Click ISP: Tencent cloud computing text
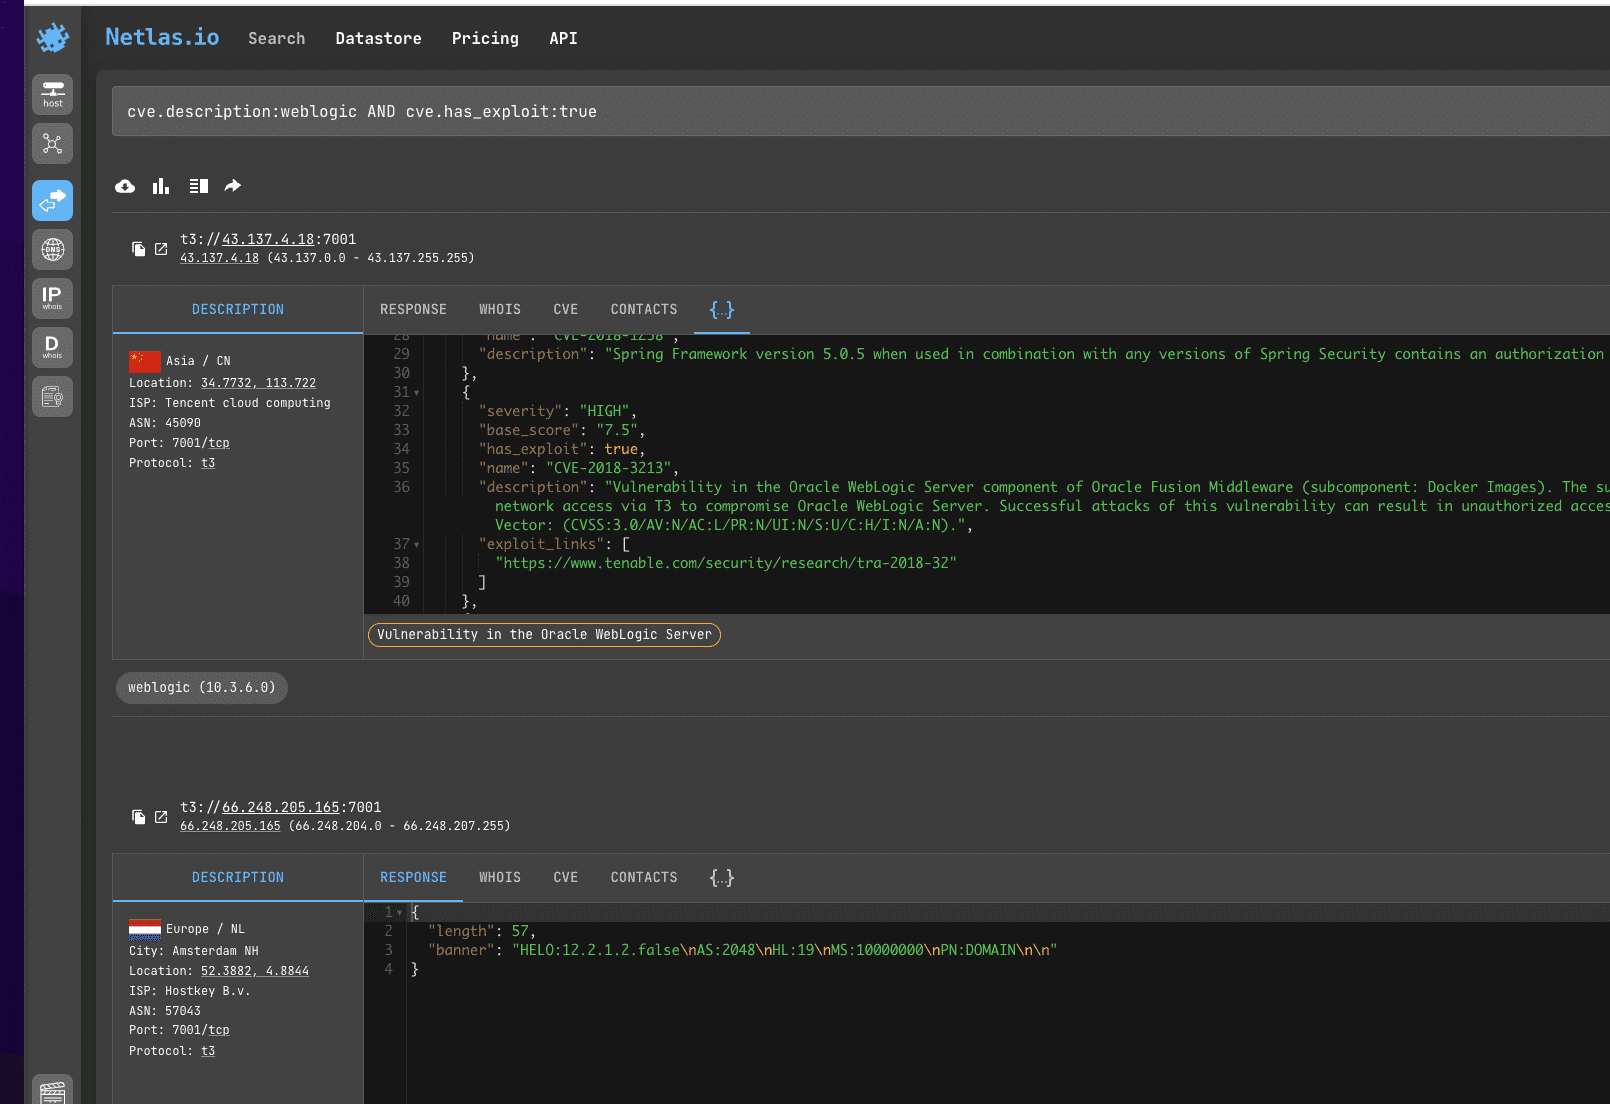The height and width of the screenshot is (1104, 1610). click(x=230, y=403)
